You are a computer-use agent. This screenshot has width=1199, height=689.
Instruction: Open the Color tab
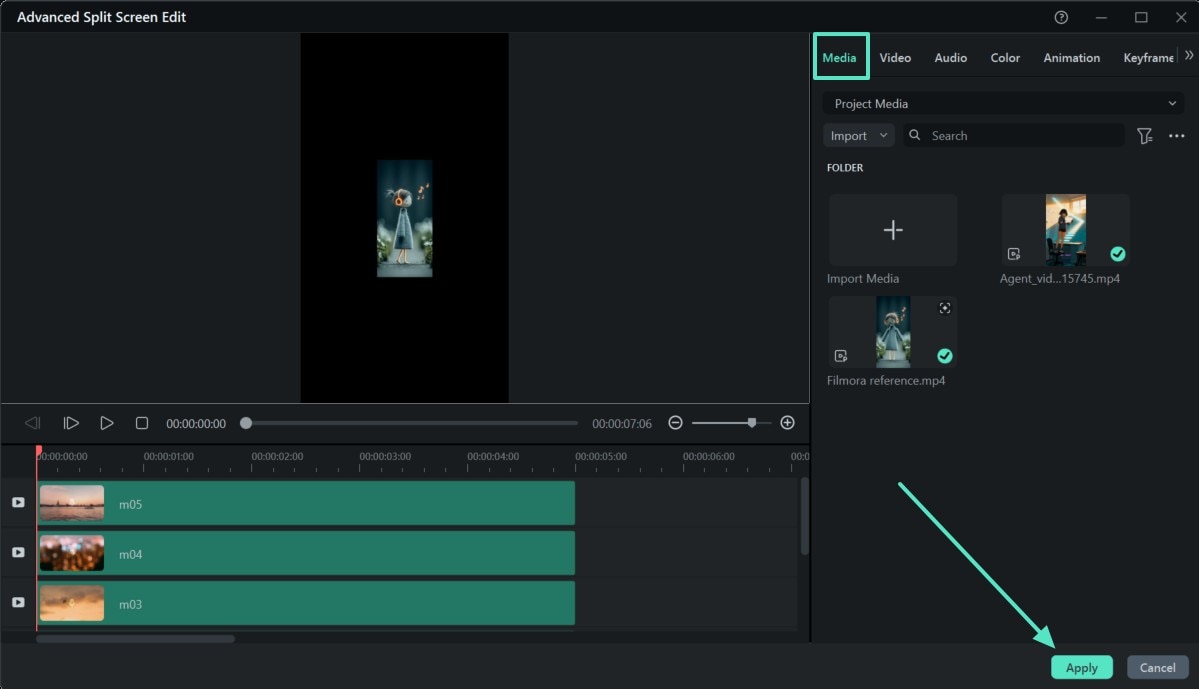[x=1005, y=57]
